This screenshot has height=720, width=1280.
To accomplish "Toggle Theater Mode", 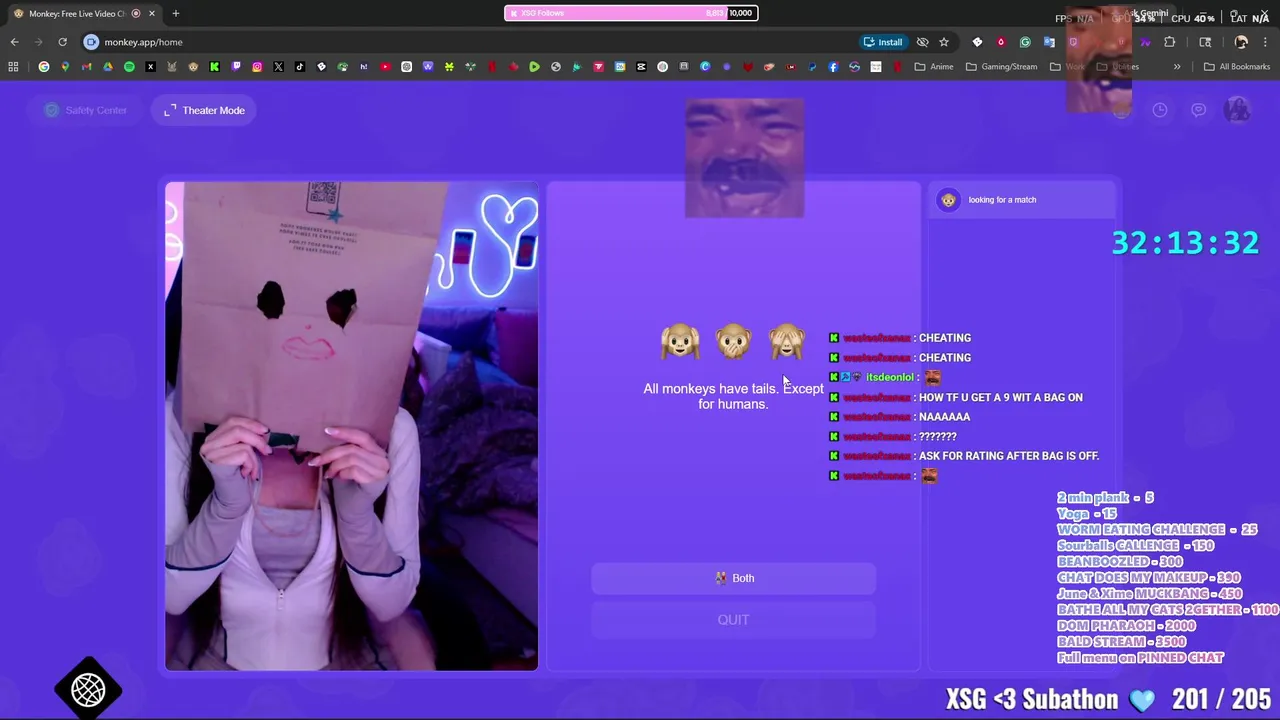I will pyautogui.click(x=204, y=110).
